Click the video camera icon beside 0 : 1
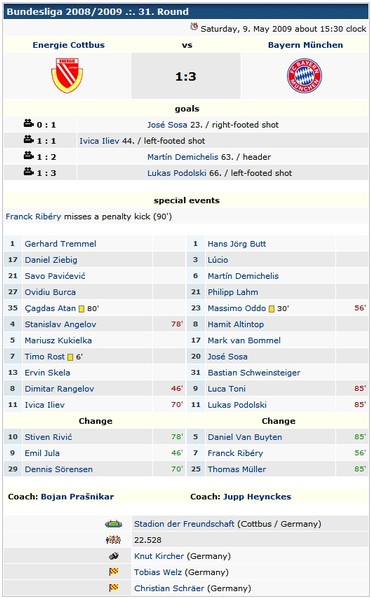 pos(29,124)
